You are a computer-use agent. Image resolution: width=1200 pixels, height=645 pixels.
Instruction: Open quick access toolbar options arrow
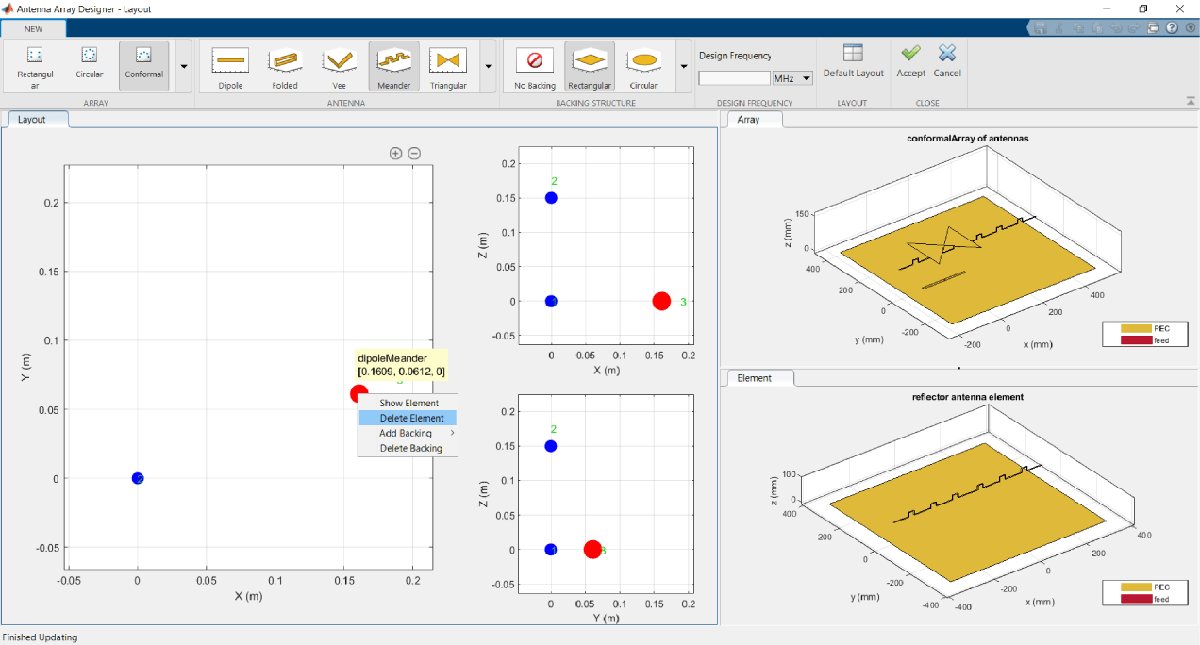click(1189, 29)
